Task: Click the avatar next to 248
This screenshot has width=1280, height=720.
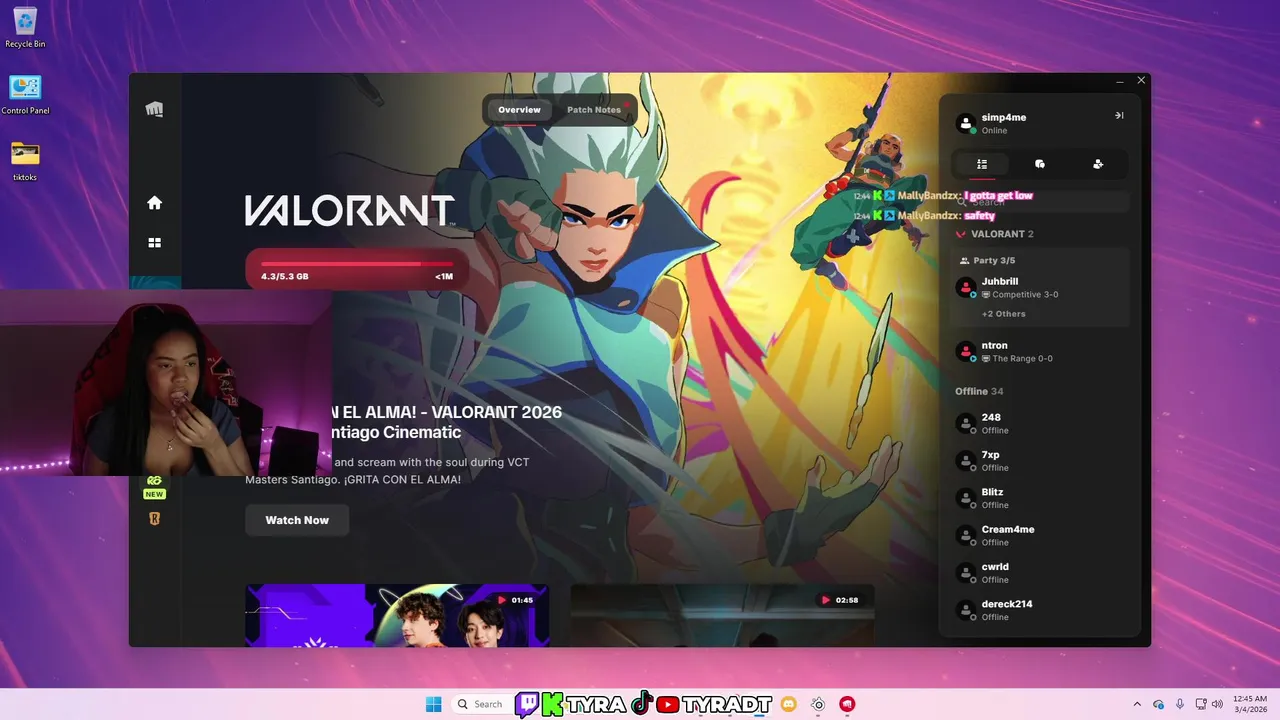Action: [x=966, y=423]
